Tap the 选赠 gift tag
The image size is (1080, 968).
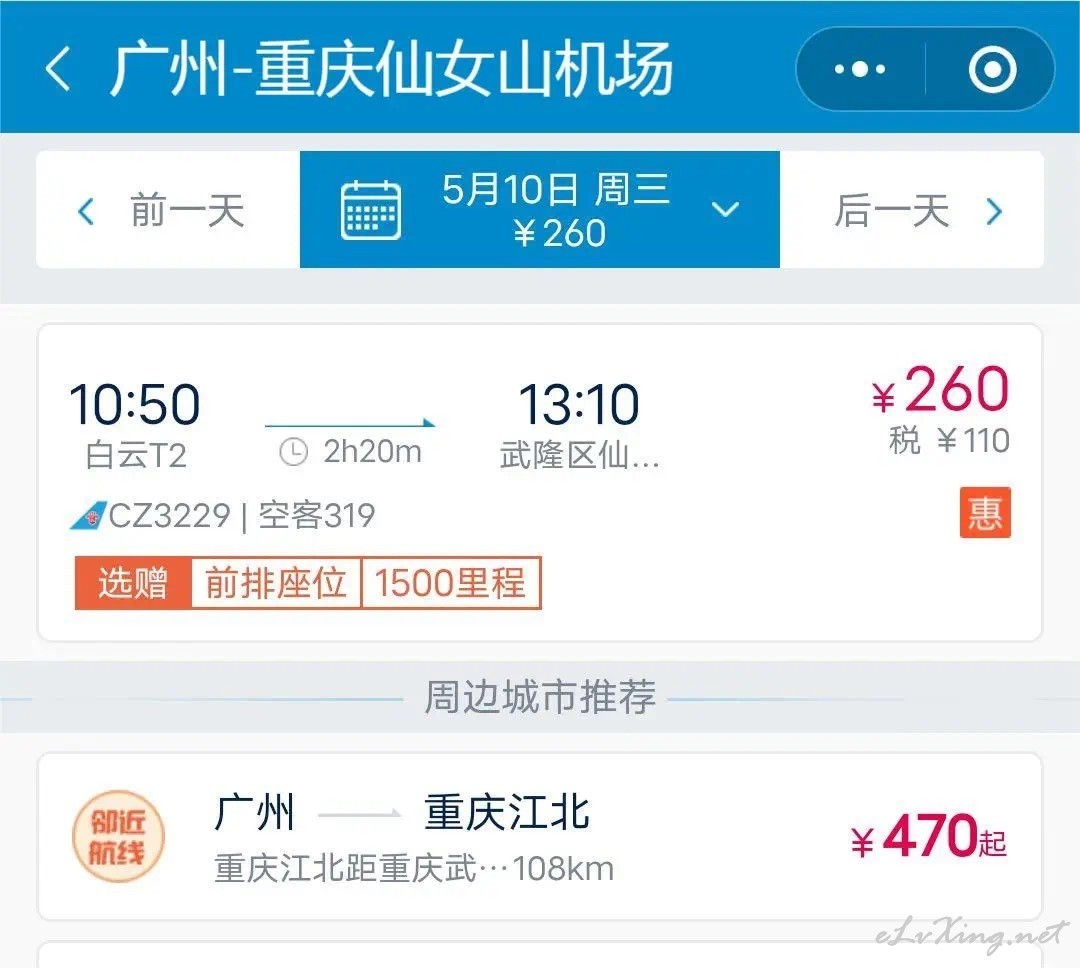133,583
